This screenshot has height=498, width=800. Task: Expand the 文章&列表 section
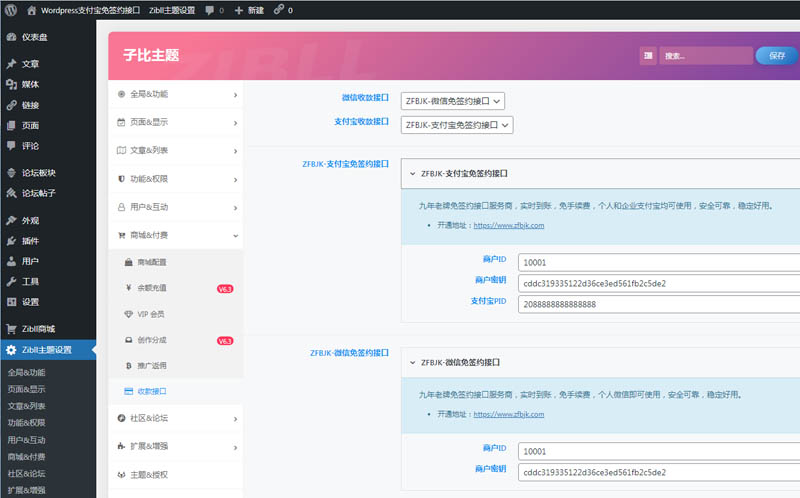coord(176,151)
